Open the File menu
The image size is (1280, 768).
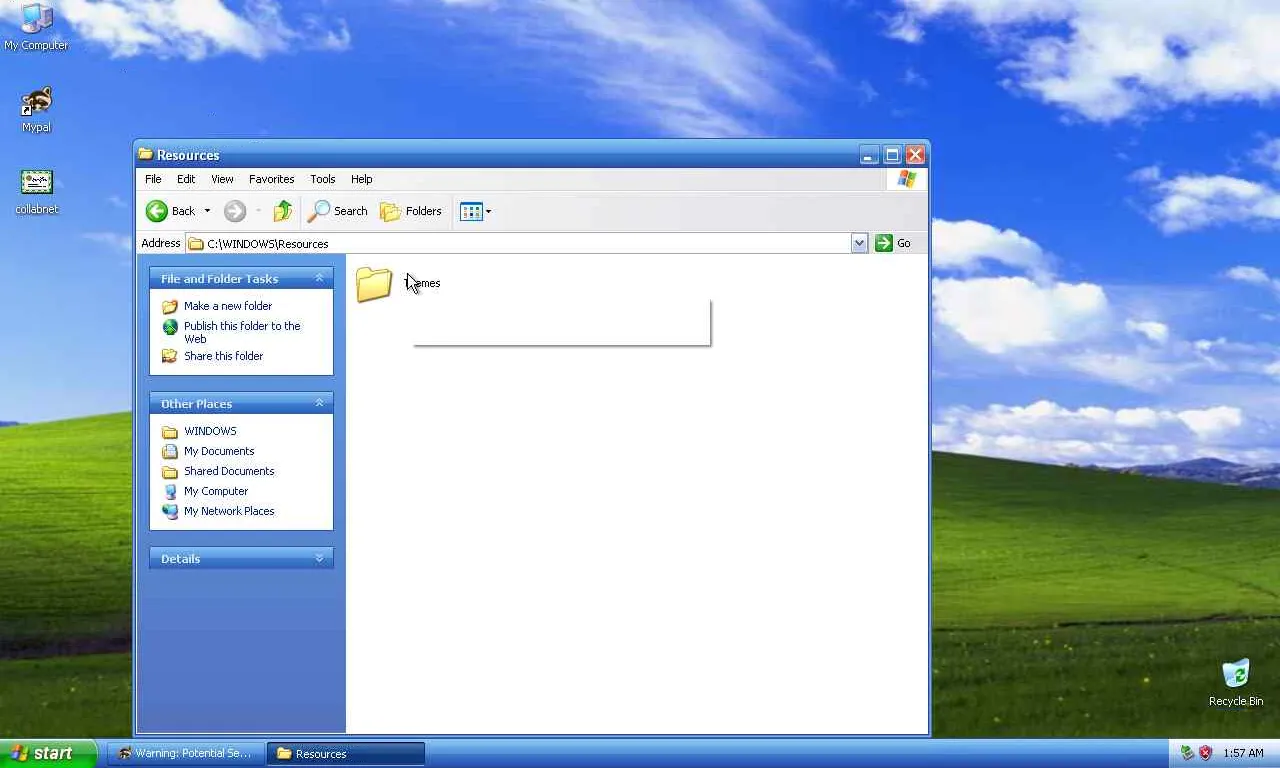coord(153,179)
